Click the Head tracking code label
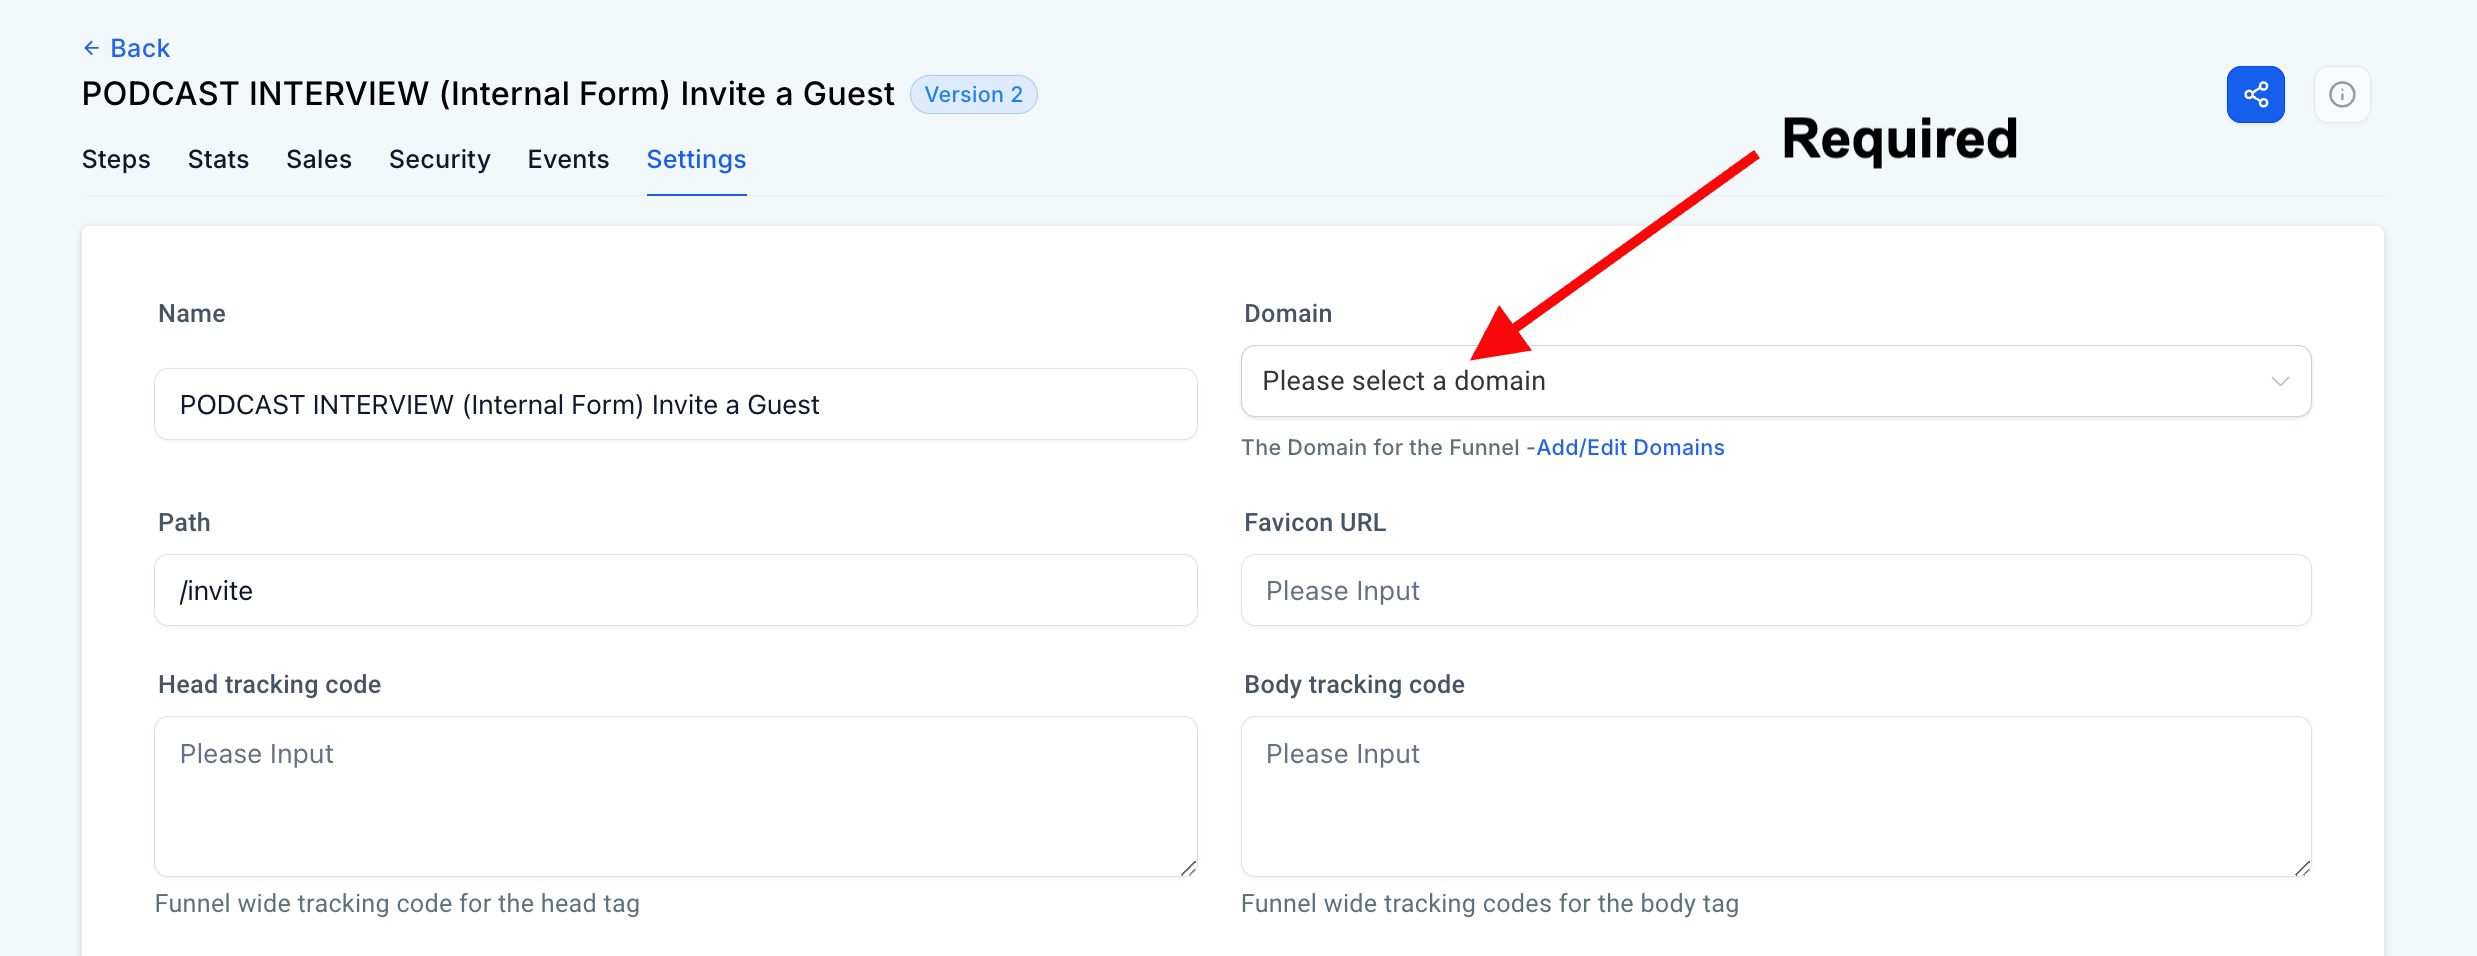Viewport: 2477px width, 956px height. click(x=269, y=684)
